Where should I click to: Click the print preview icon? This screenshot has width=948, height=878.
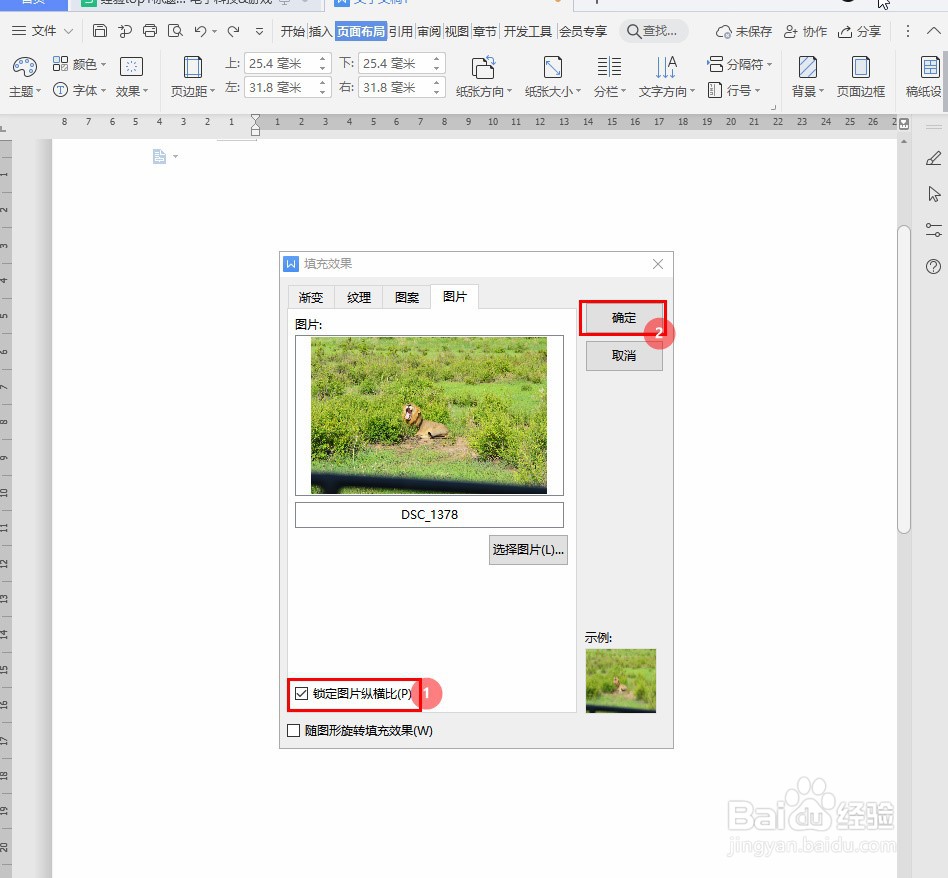coord(175,31)
